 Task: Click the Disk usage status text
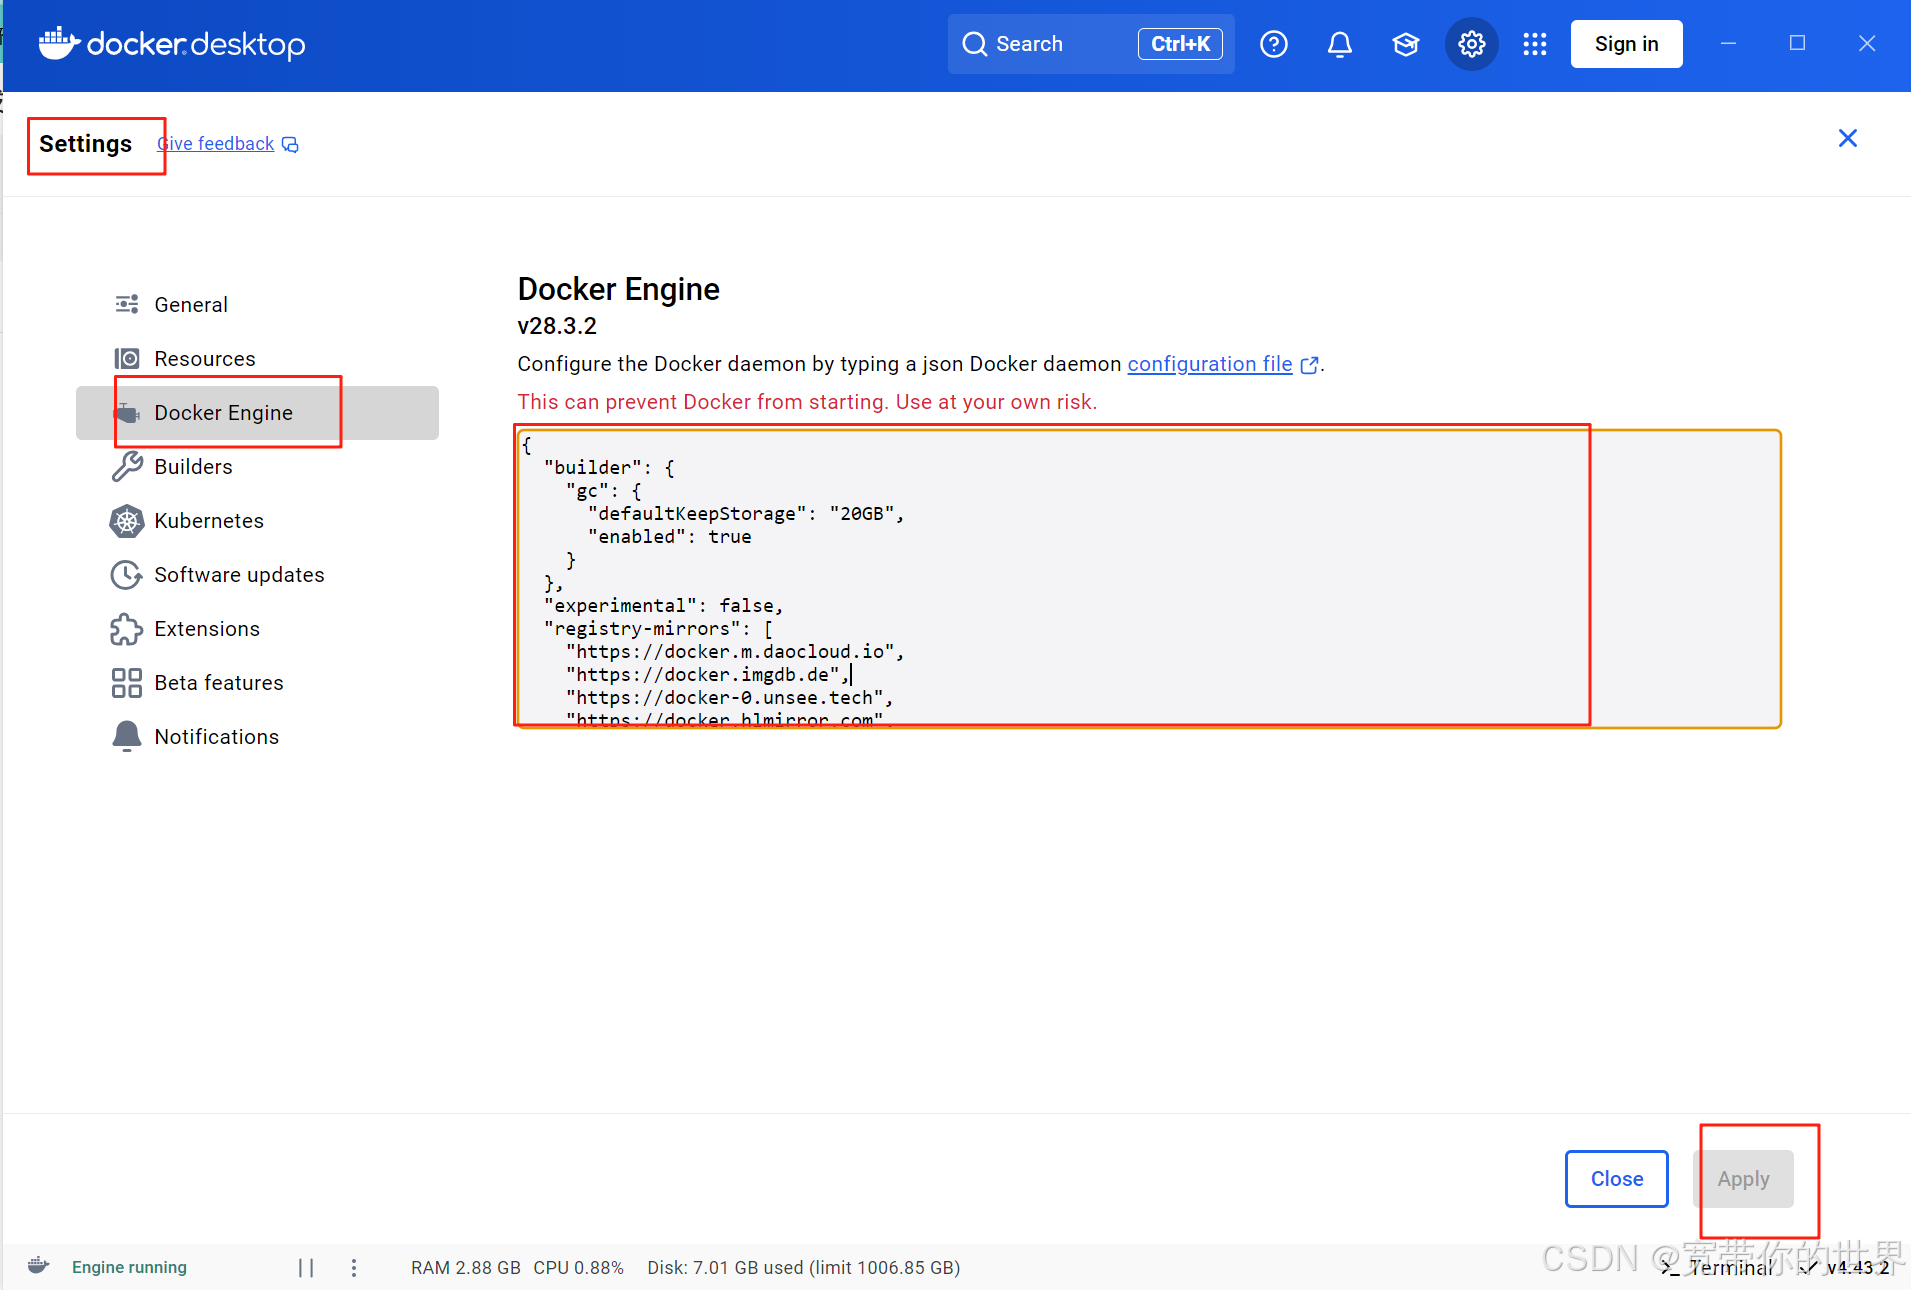point(803,1267)
